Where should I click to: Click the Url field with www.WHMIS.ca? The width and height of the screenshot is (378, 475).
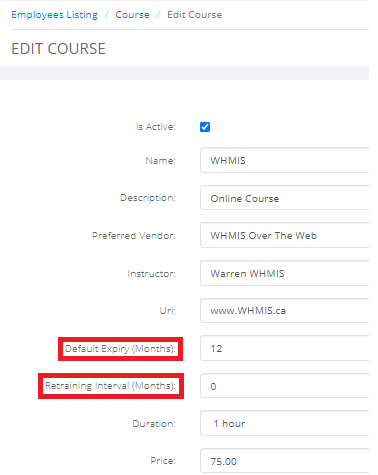(285, 311)
